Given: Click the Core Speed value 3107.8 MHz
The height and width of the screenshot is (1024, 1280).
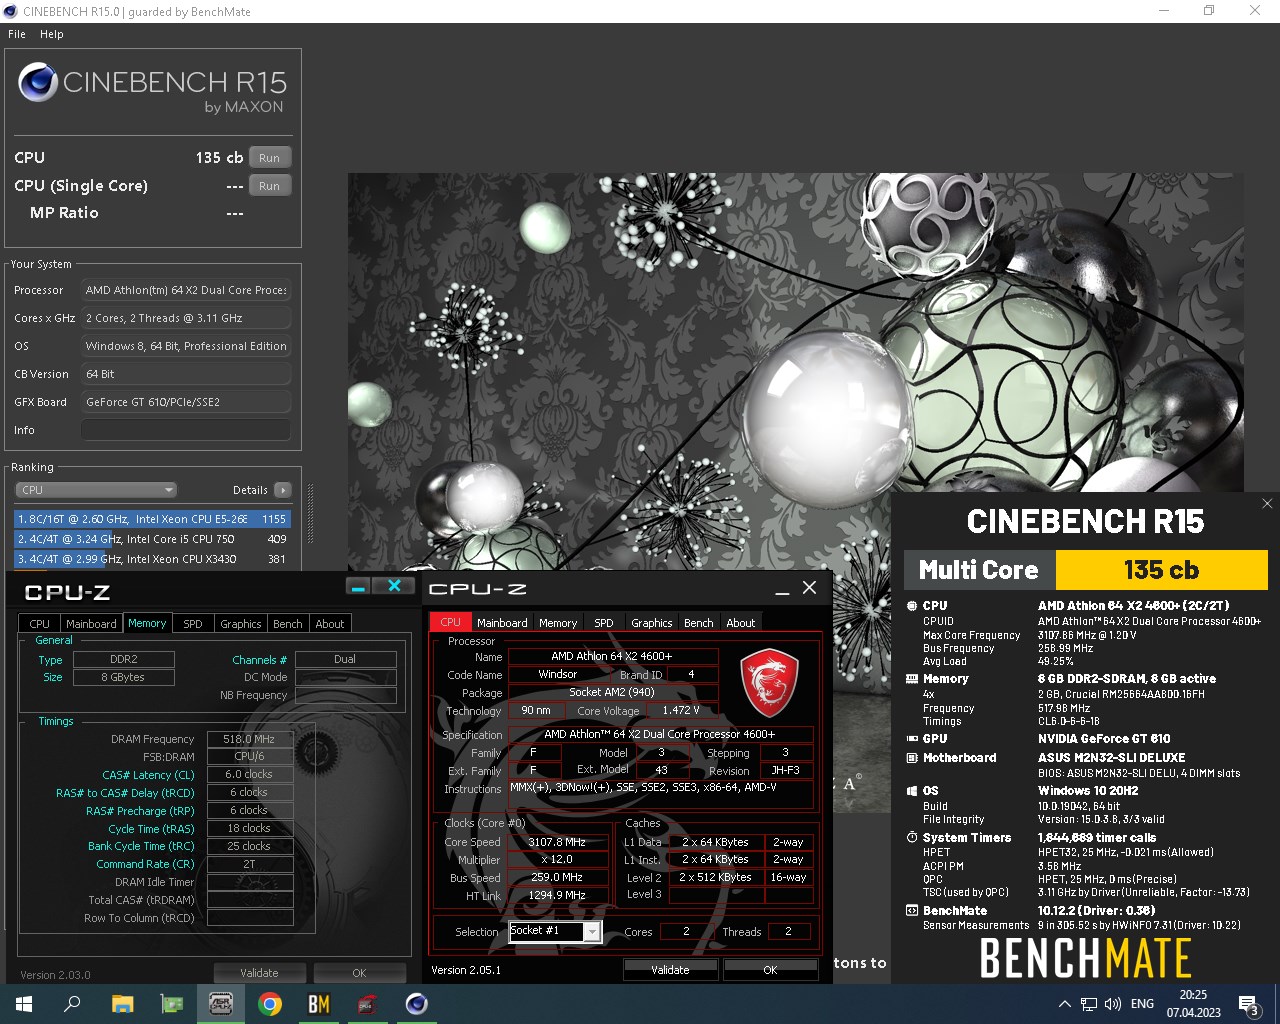Looking at the screenshot, I should 557,842.
